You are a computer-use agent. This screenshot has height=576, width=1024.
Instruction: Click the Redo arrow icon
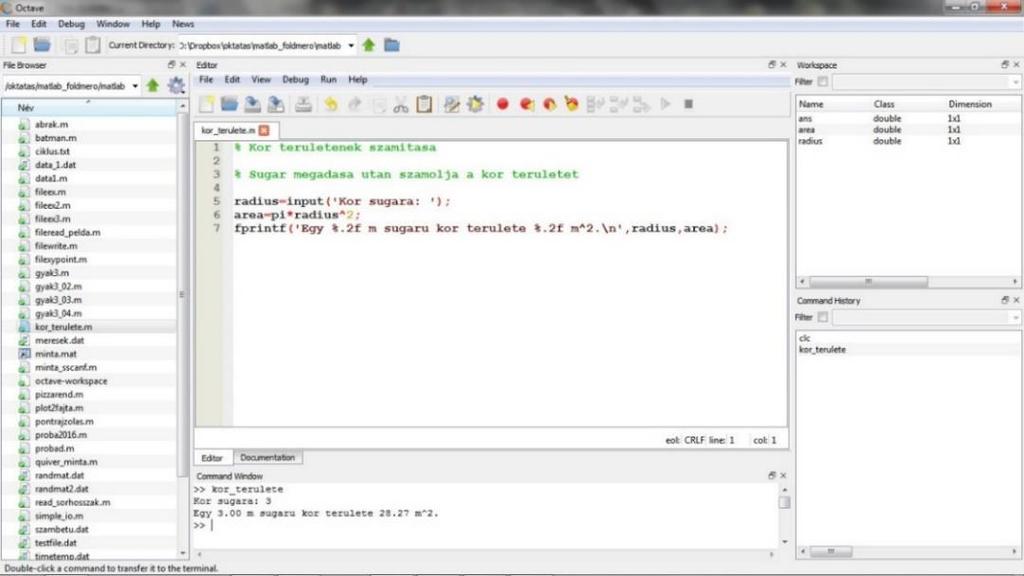coord(355,104)
